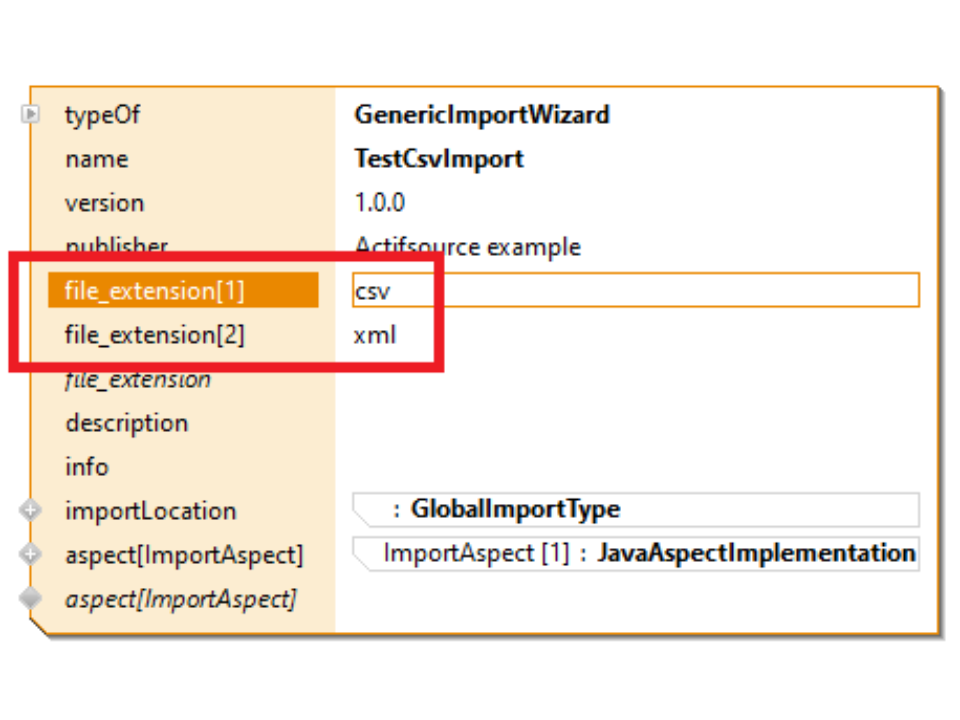
Task: Select the description property label
Action: pos(126,423)
